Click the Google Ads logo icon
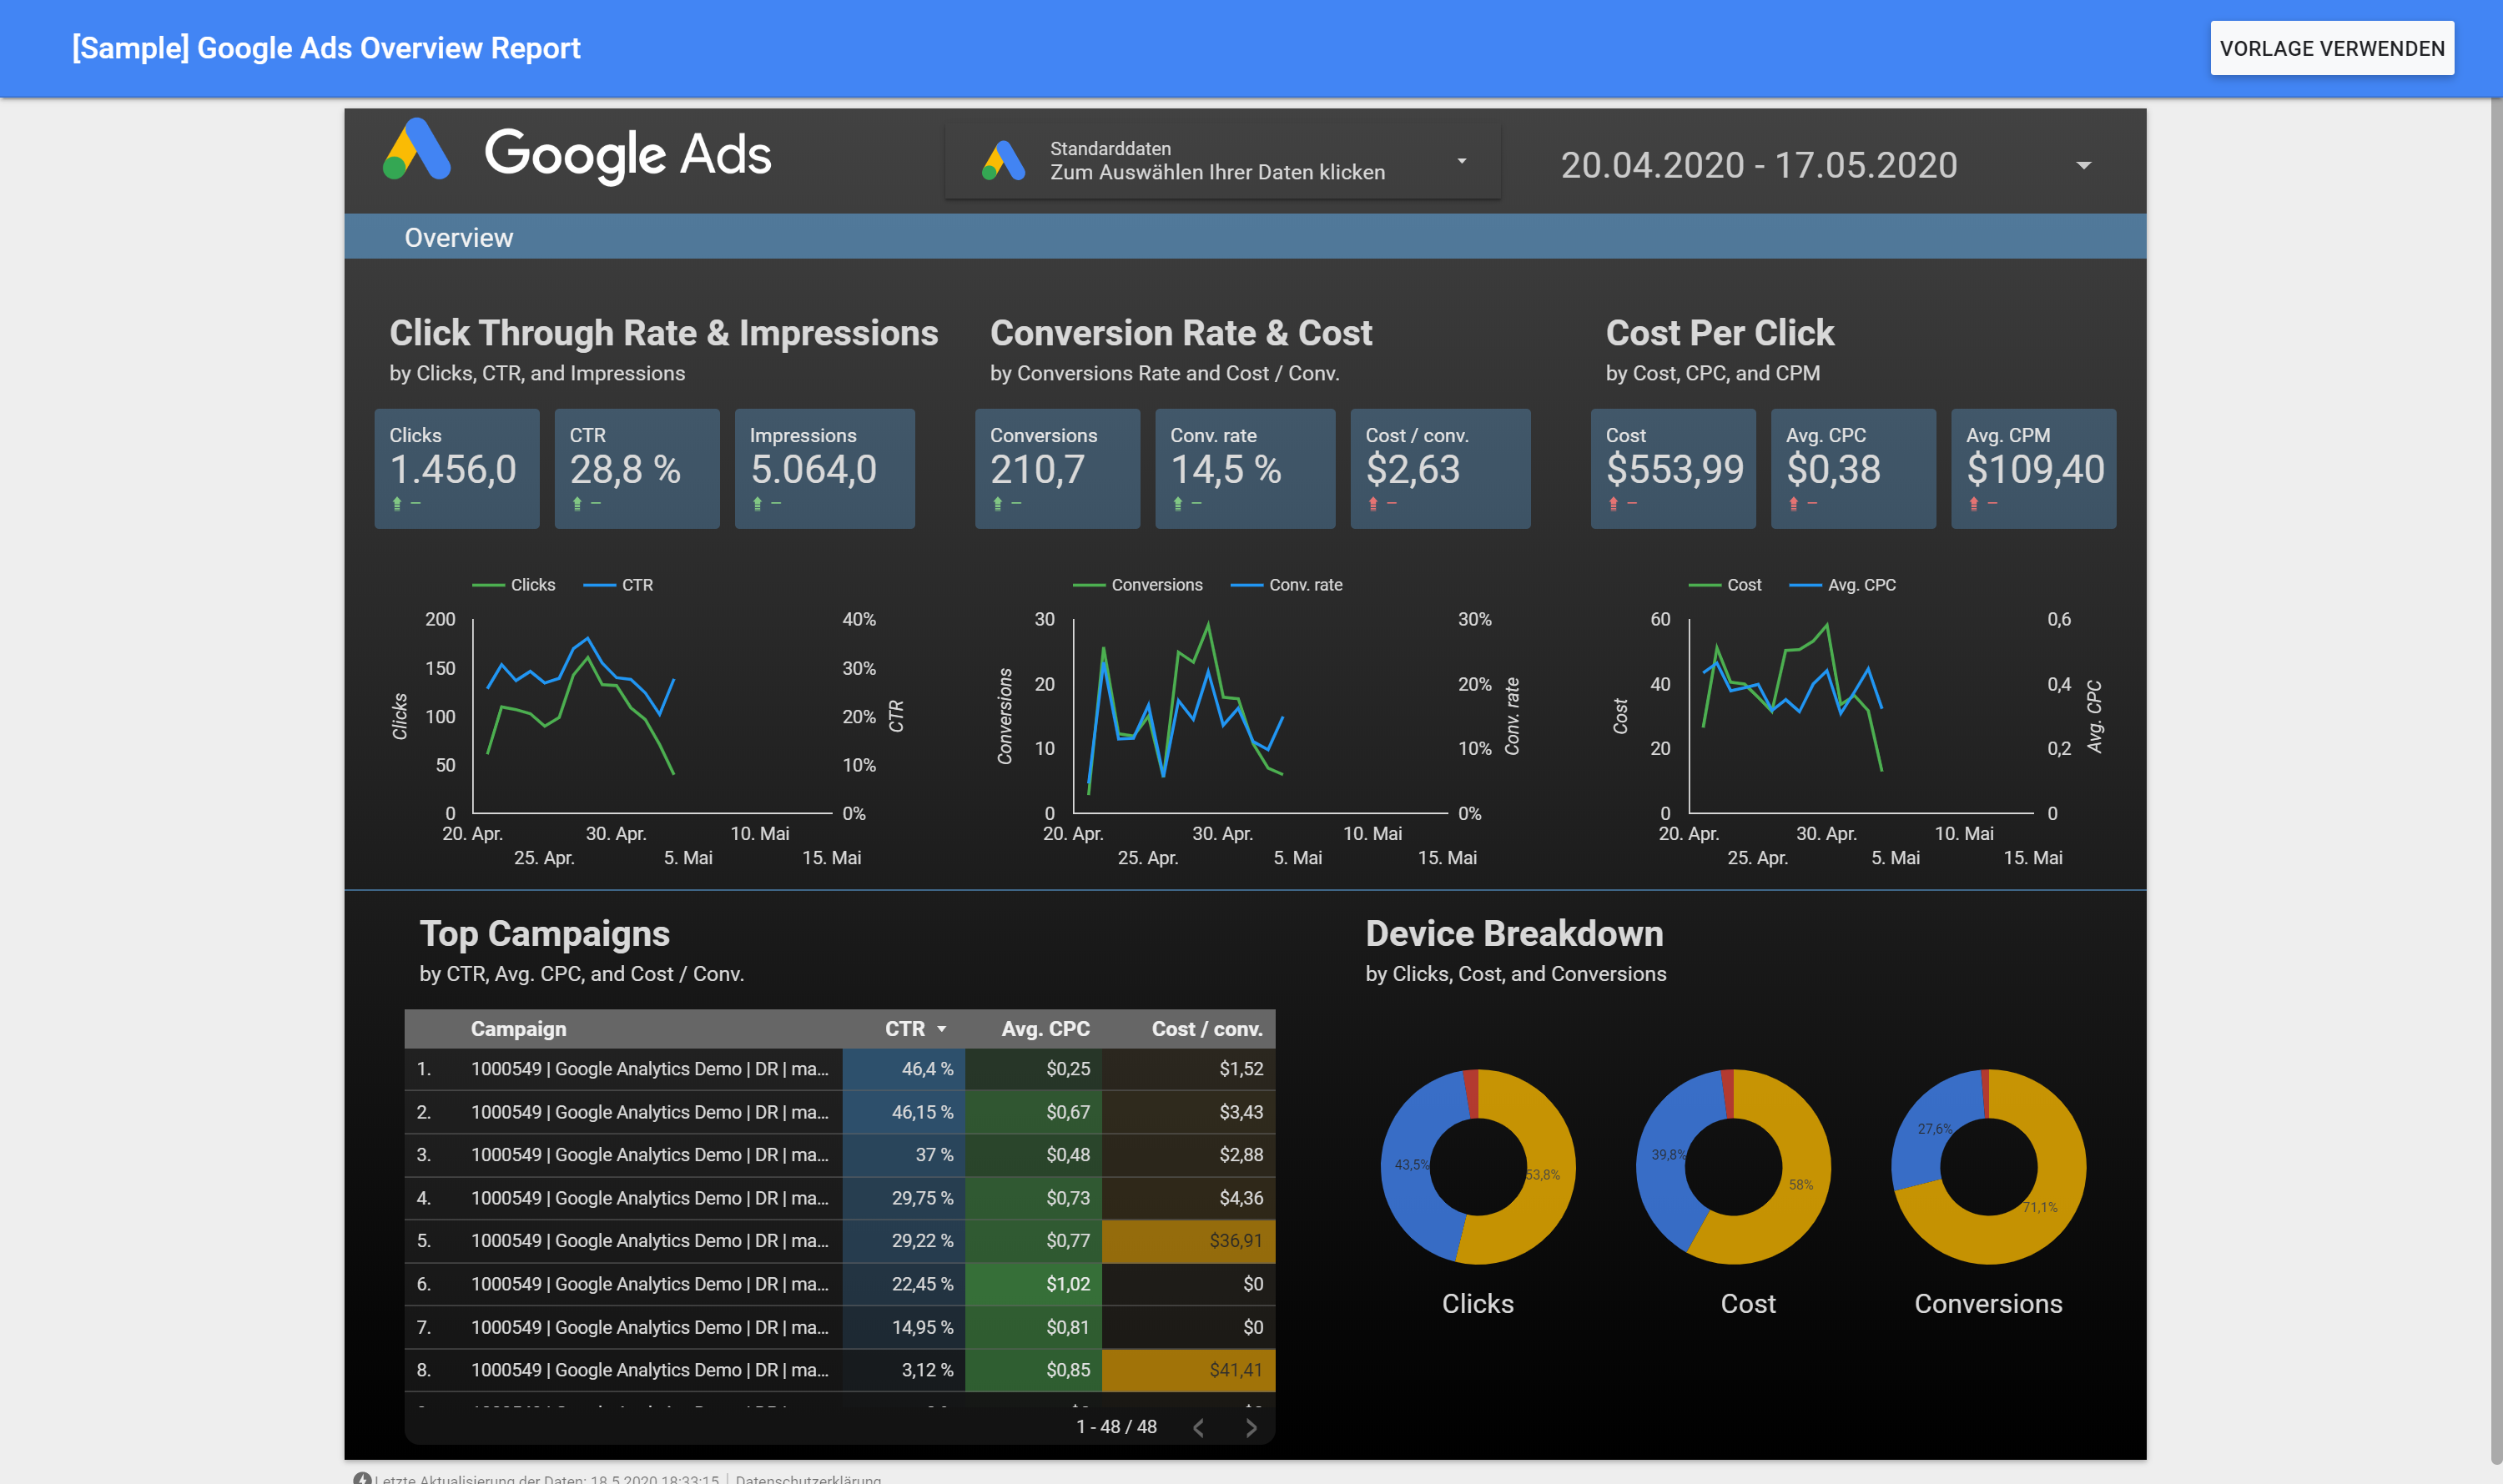Viewport: 2503px width, 1484px height. pyautogui.click(x=416, y=150)
